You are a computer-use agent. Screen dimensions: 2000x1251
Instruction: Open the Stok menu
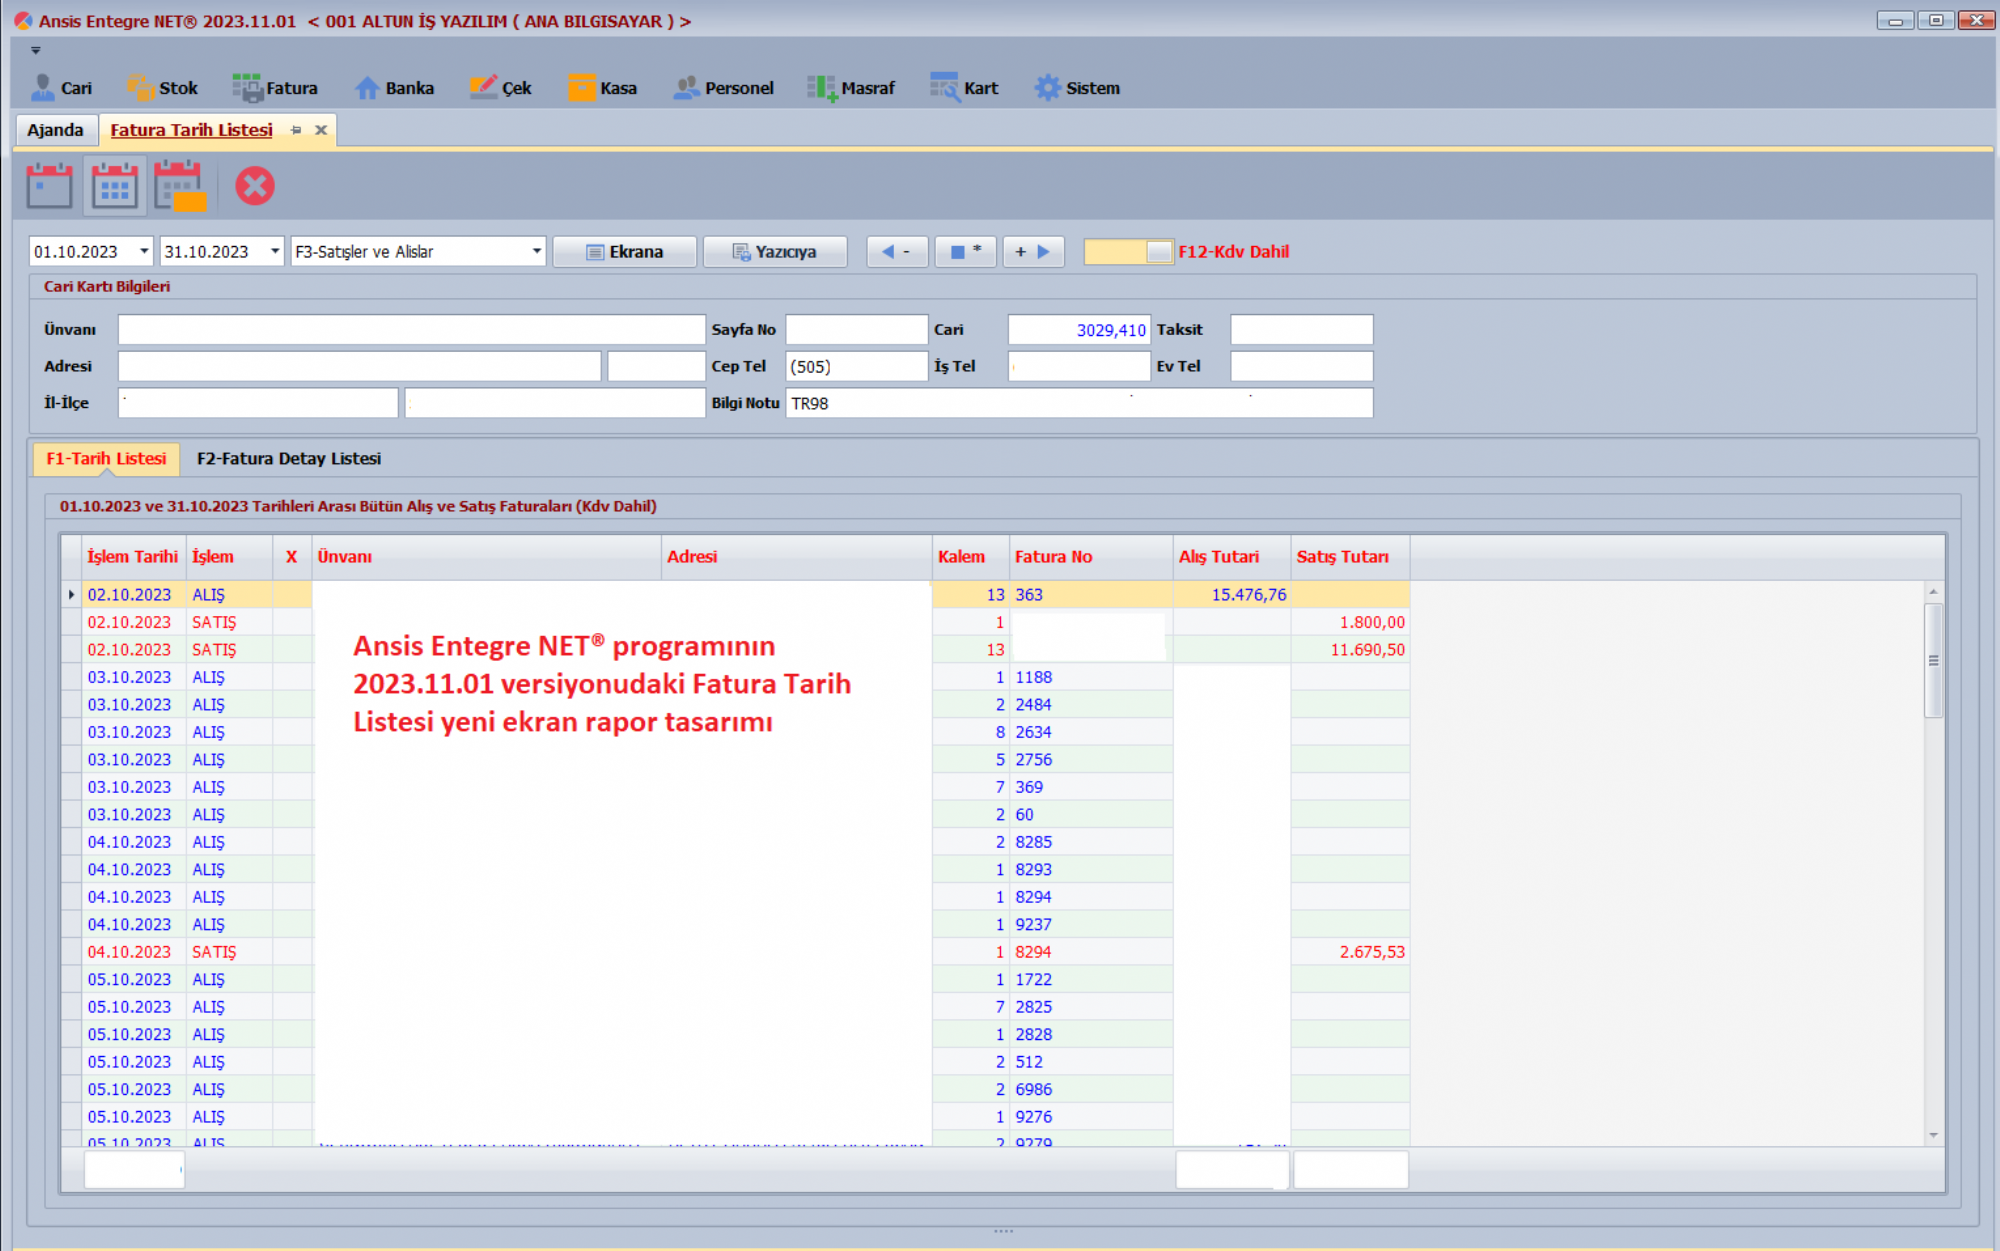[163, 88]
